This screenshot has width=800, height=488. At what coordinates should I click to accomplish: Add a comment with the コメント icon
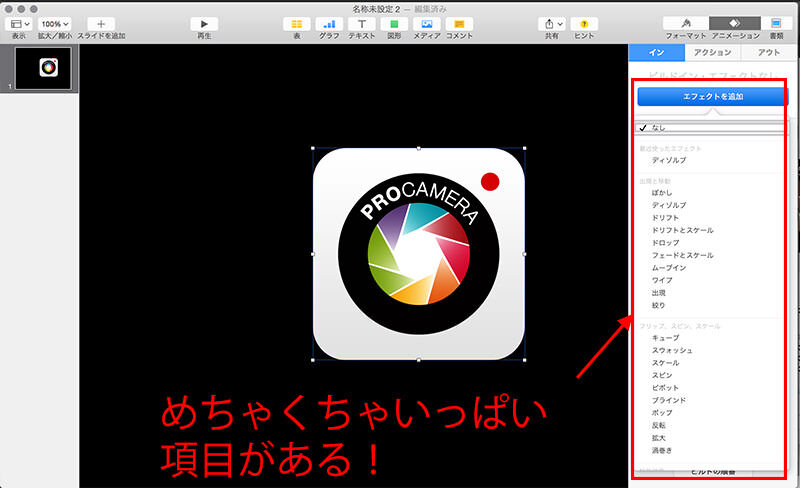point(459,24)
